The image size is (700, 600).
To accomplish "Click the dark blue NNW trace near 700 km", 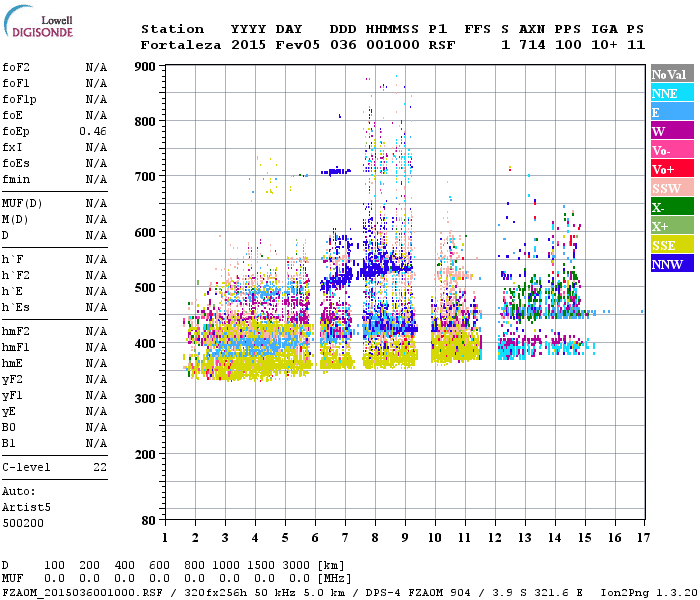I will pos(336,171).
